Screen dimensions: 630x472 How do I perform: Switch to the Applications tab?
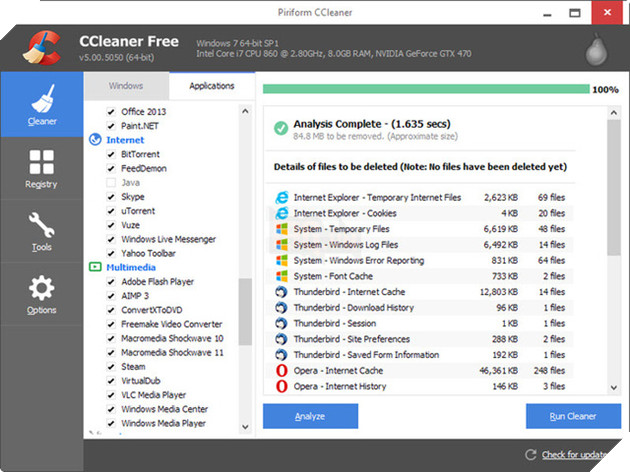[210, 86]
